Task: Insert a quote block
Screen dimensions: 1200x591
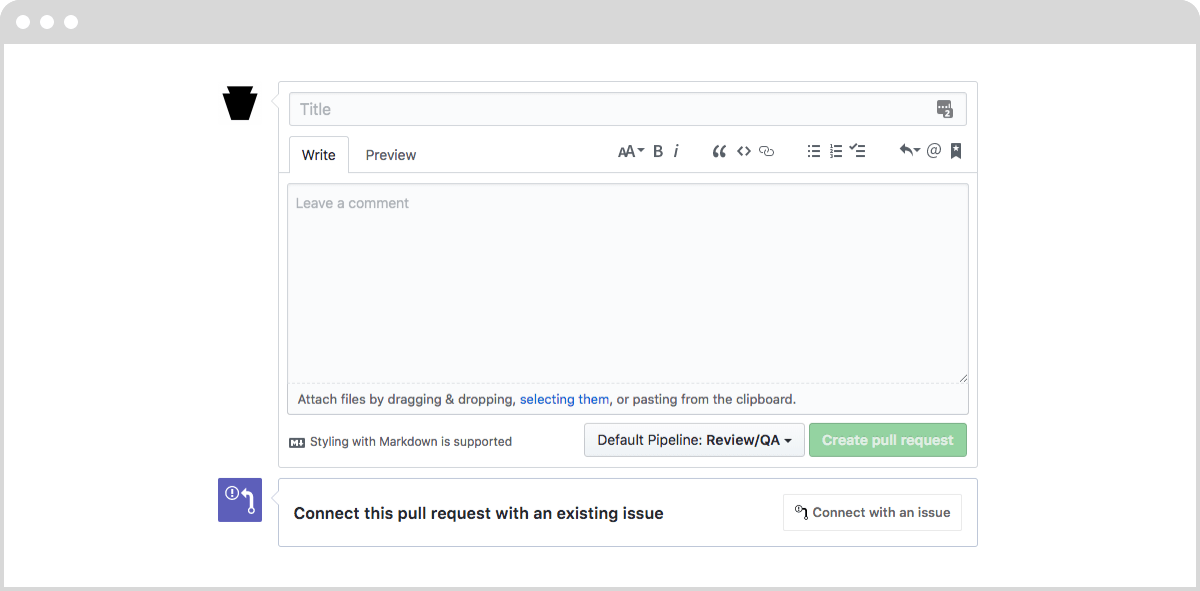Action: click(x=719, y=151)
